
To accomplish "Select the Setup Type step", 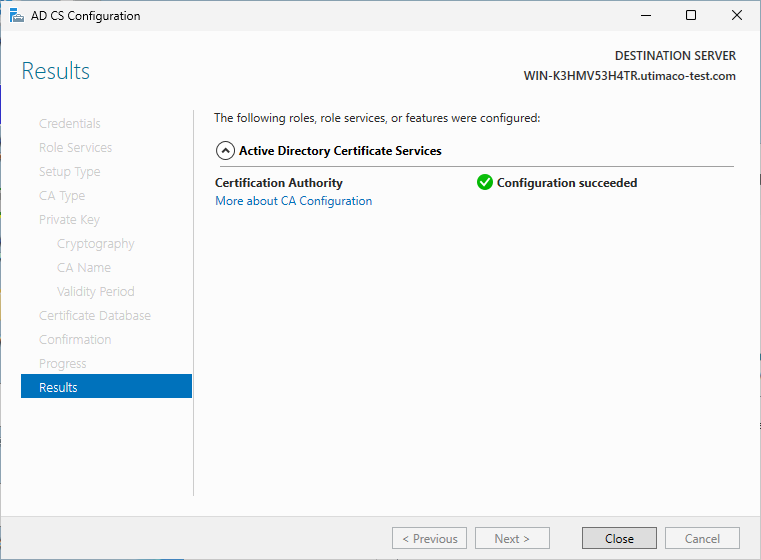I will [69, 172].
